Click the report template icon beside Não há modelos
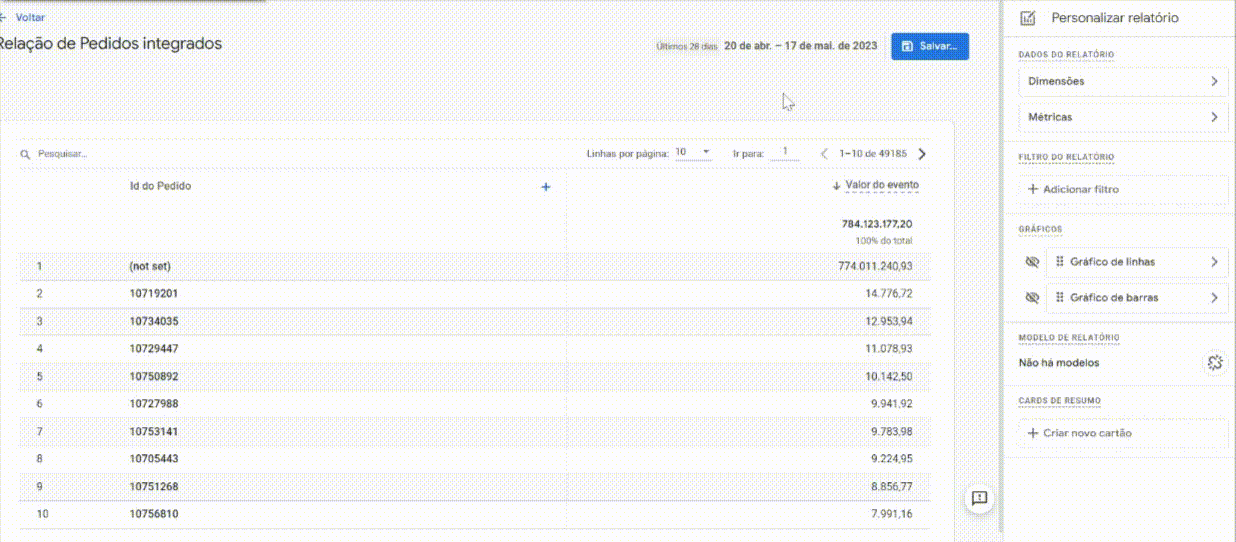The width and height of the screenshot is (1236, 542). click(1215, 363)
